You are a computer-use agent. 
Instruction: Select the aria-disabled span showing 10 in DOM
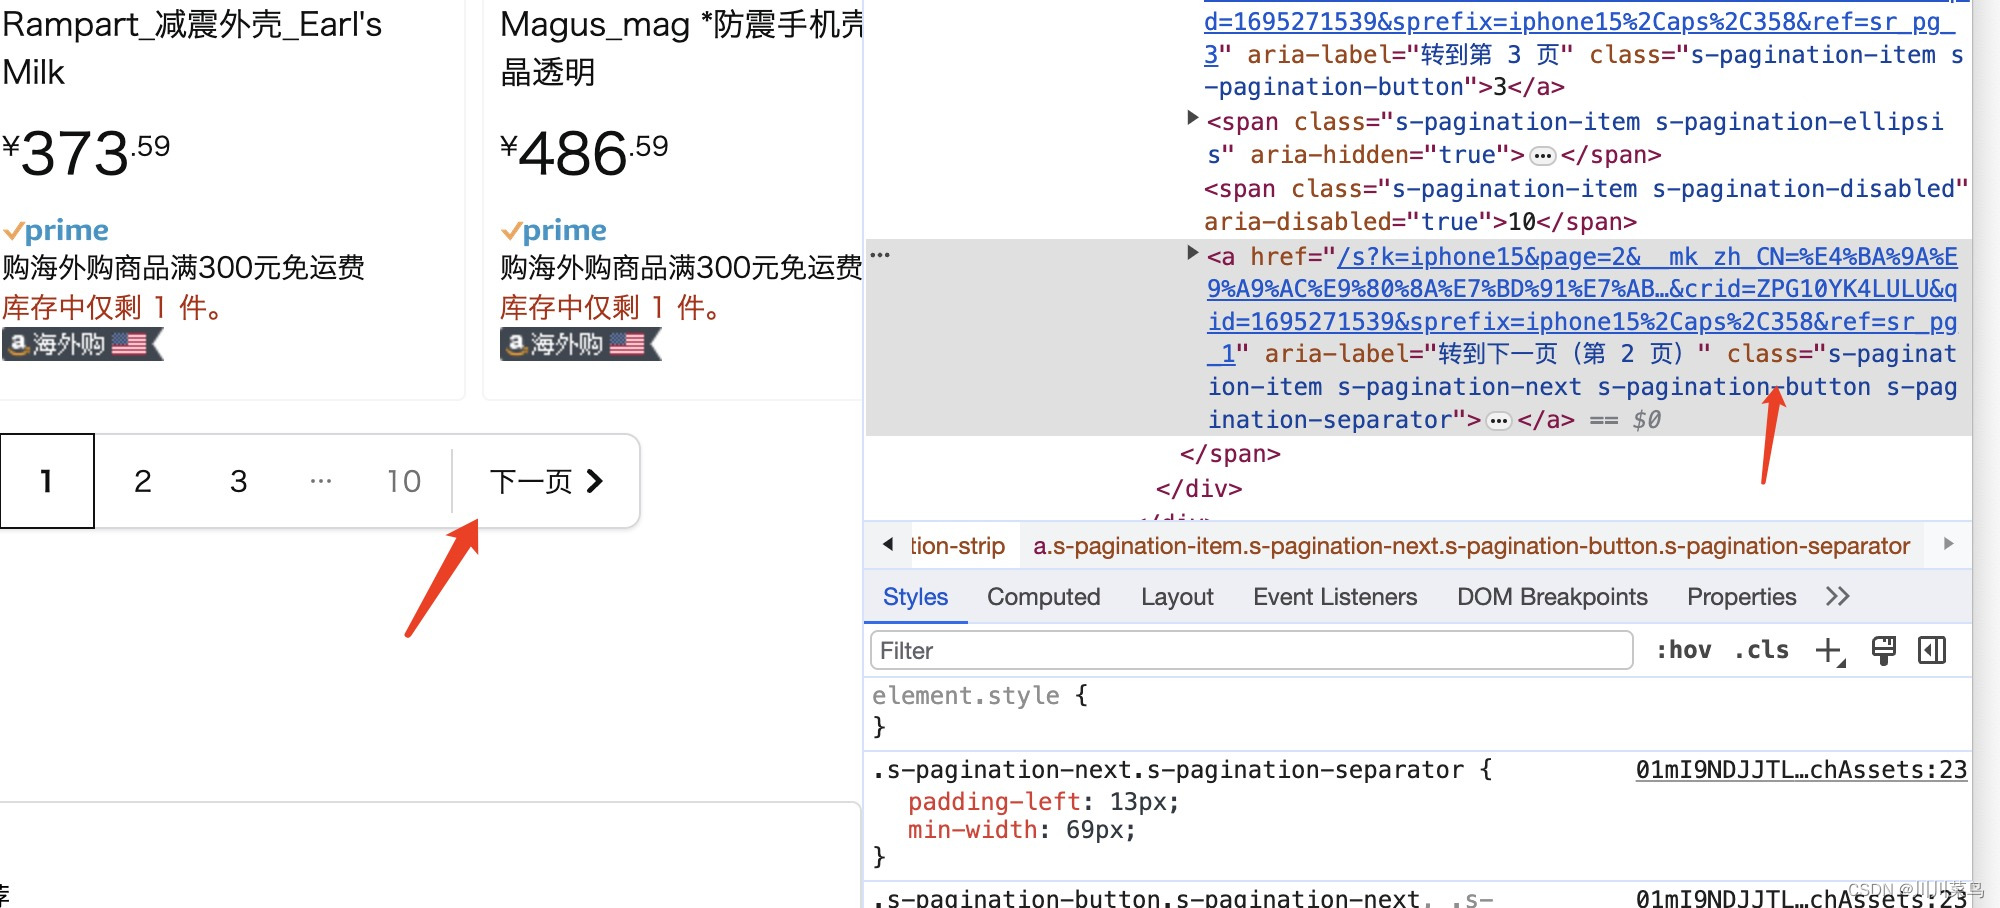click(x=1585, y=205)
